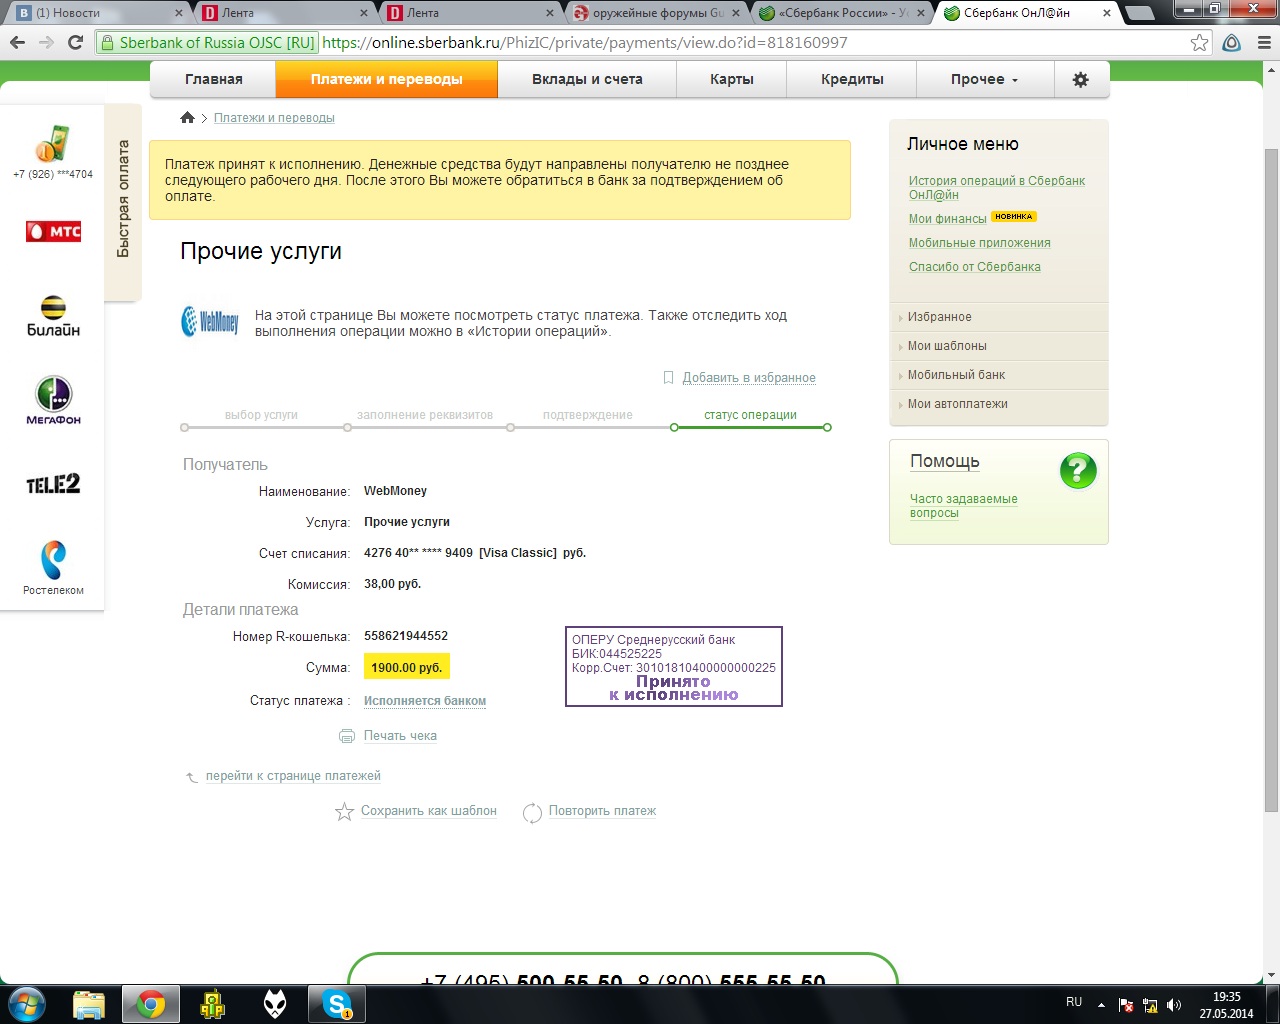Click the home breadcrumb icon
Viewport: 1280px width, 1024px height.
click(187, 117)
